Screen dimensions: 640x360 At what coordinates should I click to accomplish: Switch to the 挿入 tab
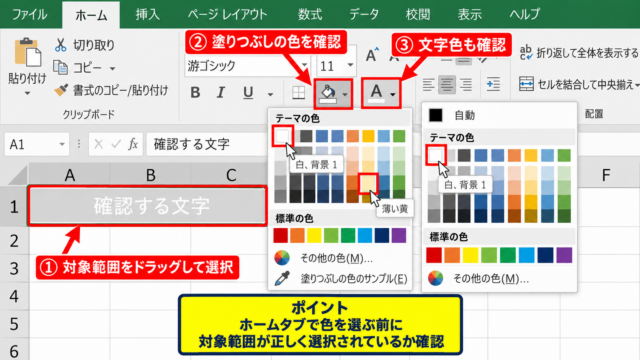point(147,15)
